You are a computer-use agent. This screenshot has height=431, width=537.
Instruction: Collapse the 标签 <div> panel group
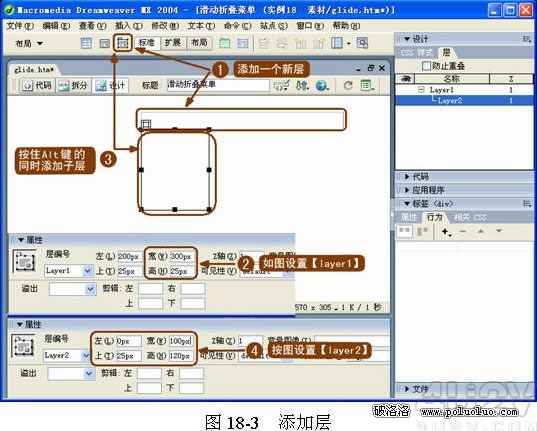(x=407, y=204)
